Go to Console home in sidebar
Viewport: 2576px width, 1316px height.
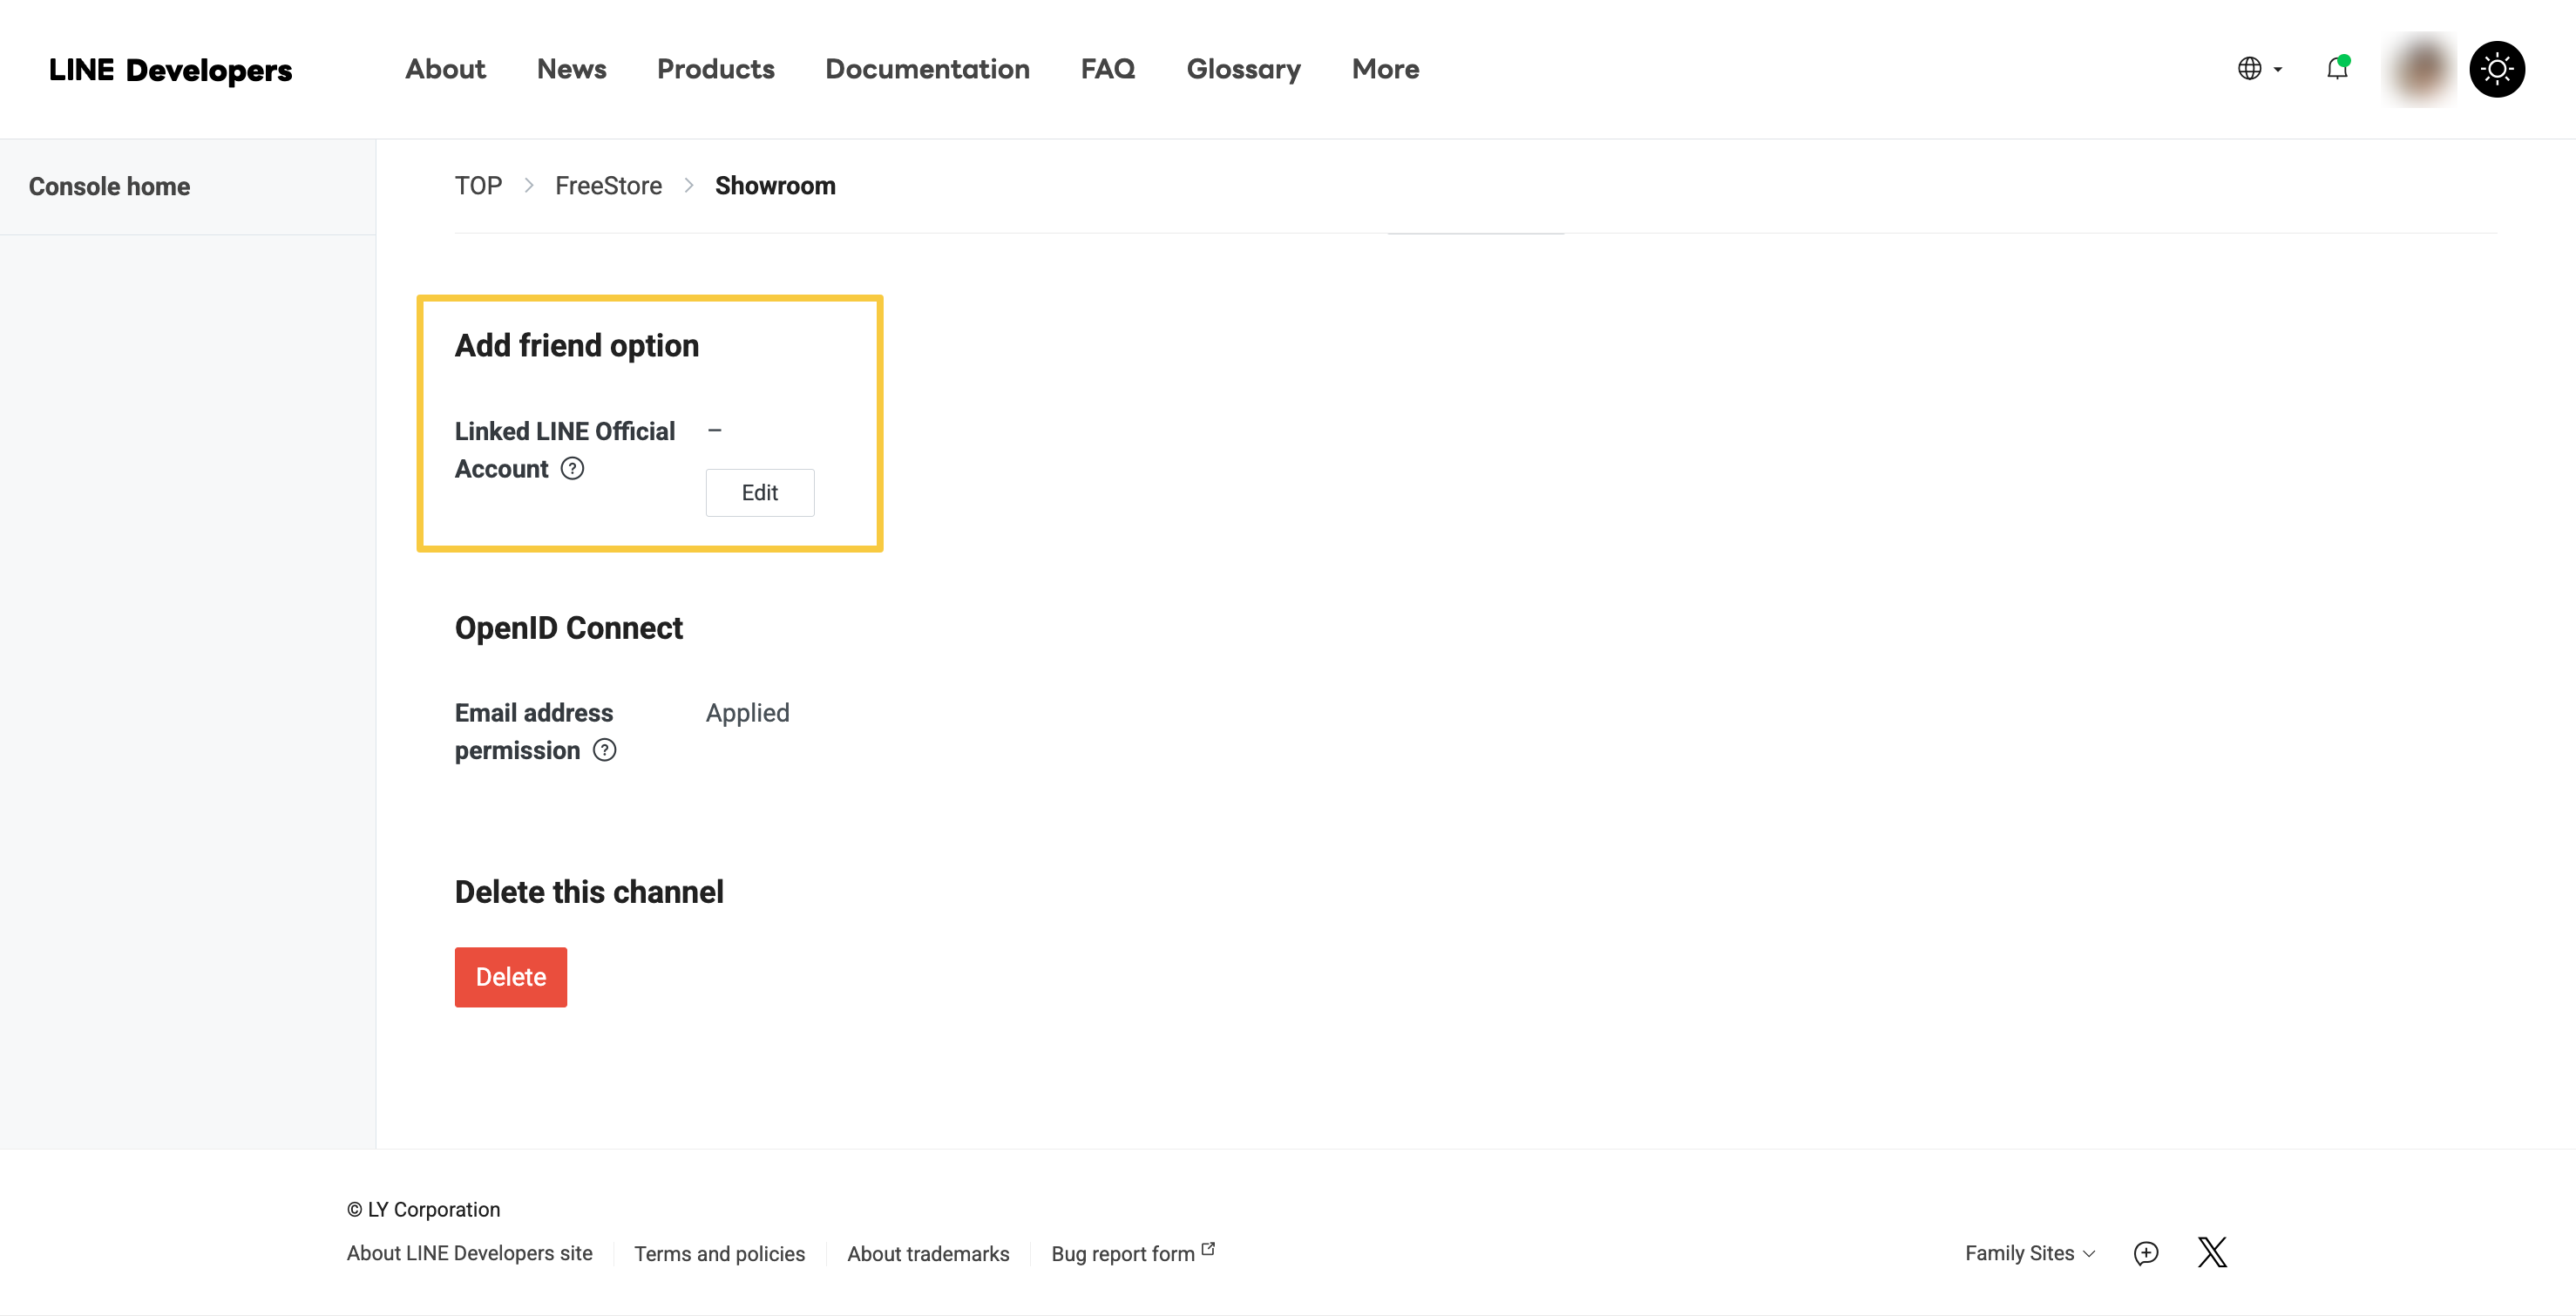point(109,187)
